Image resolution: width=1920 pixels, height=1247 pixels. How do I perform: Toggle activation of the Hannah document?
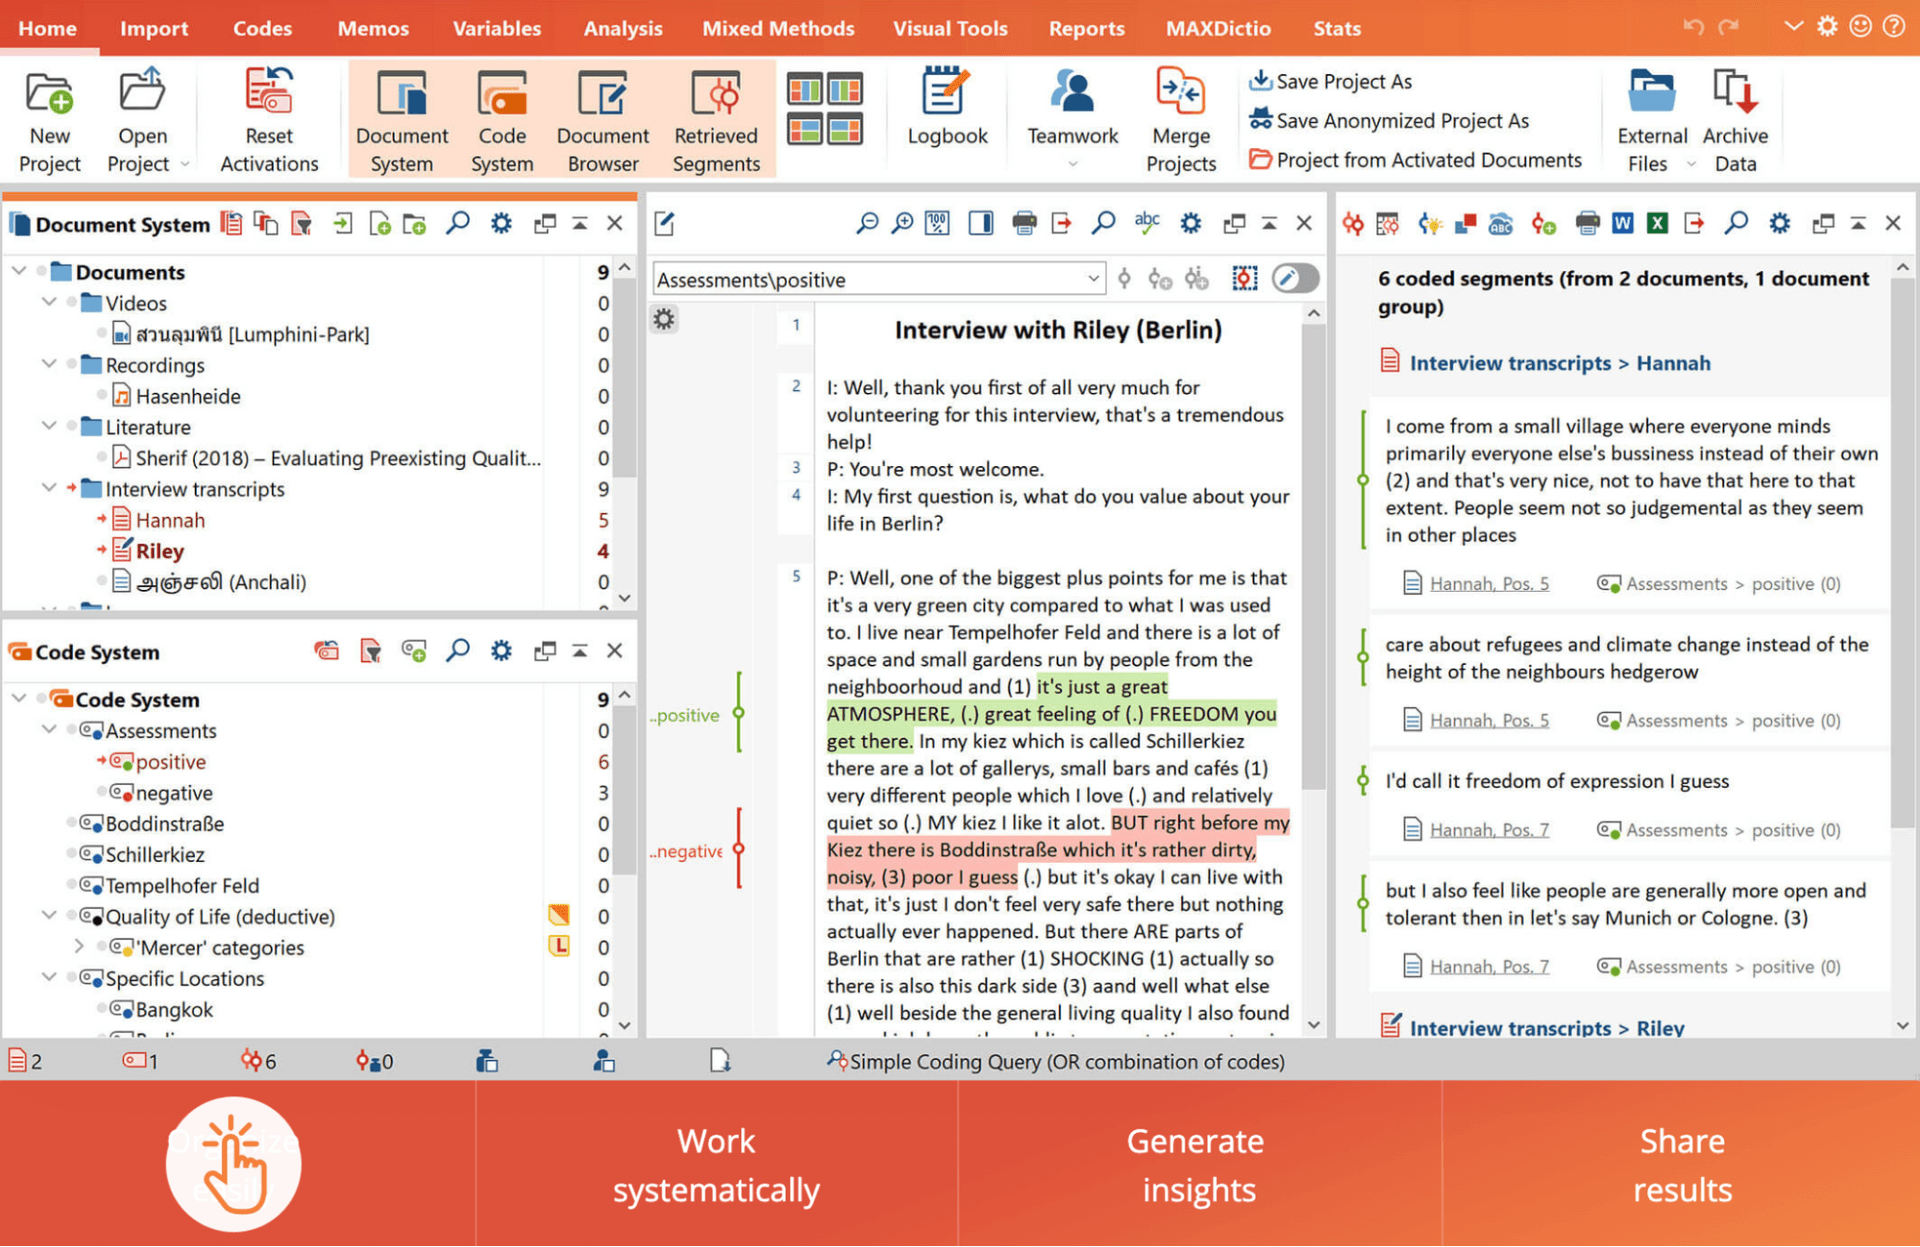(x=102, y=520)
